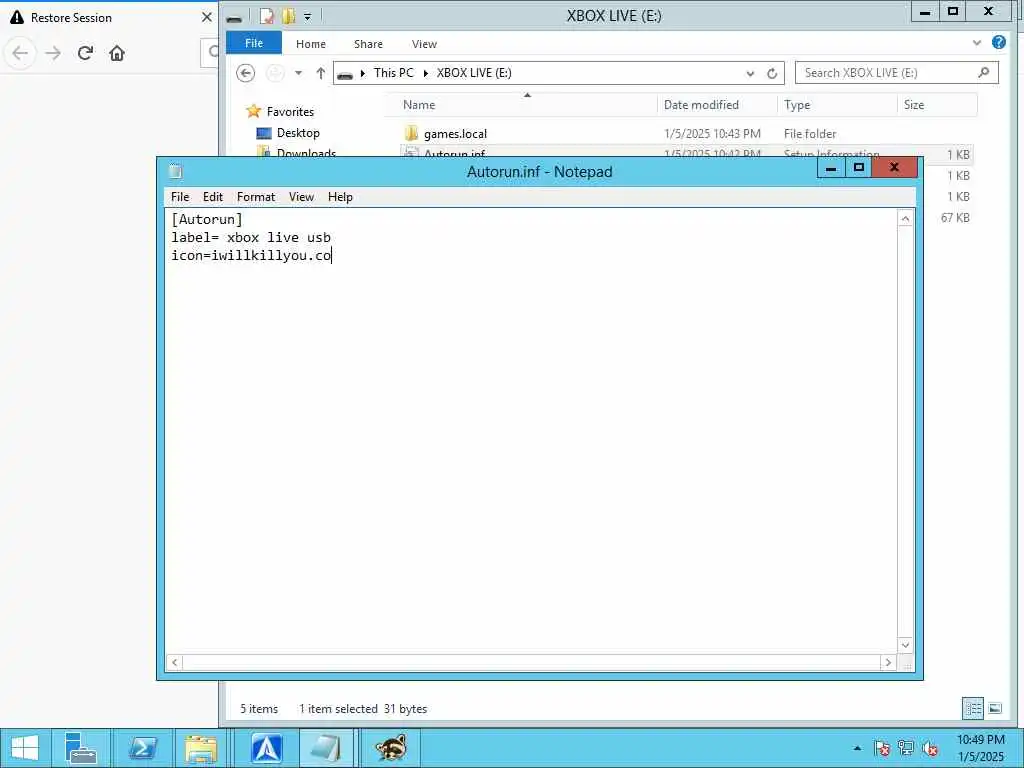This screenshot has height=768, width=1024.
Task: Sort files by Date modified column
Action: coord(716,104)
